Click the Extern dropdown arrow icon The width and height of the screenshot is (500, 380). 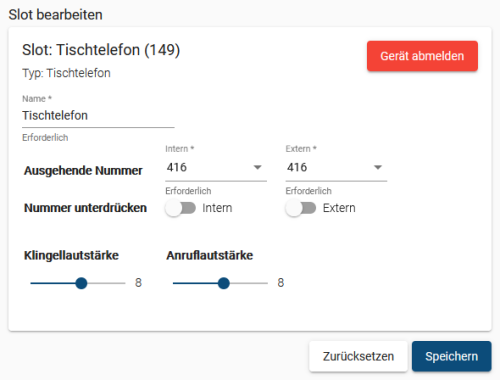(x=378, y=167)
